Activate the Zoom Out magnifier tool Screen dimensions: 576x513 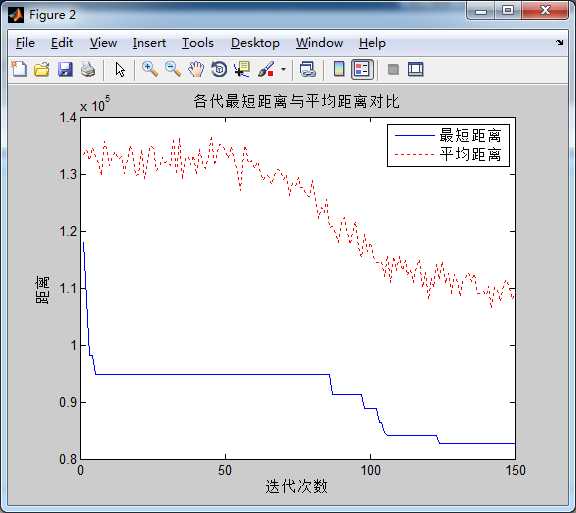pos(173,69)
